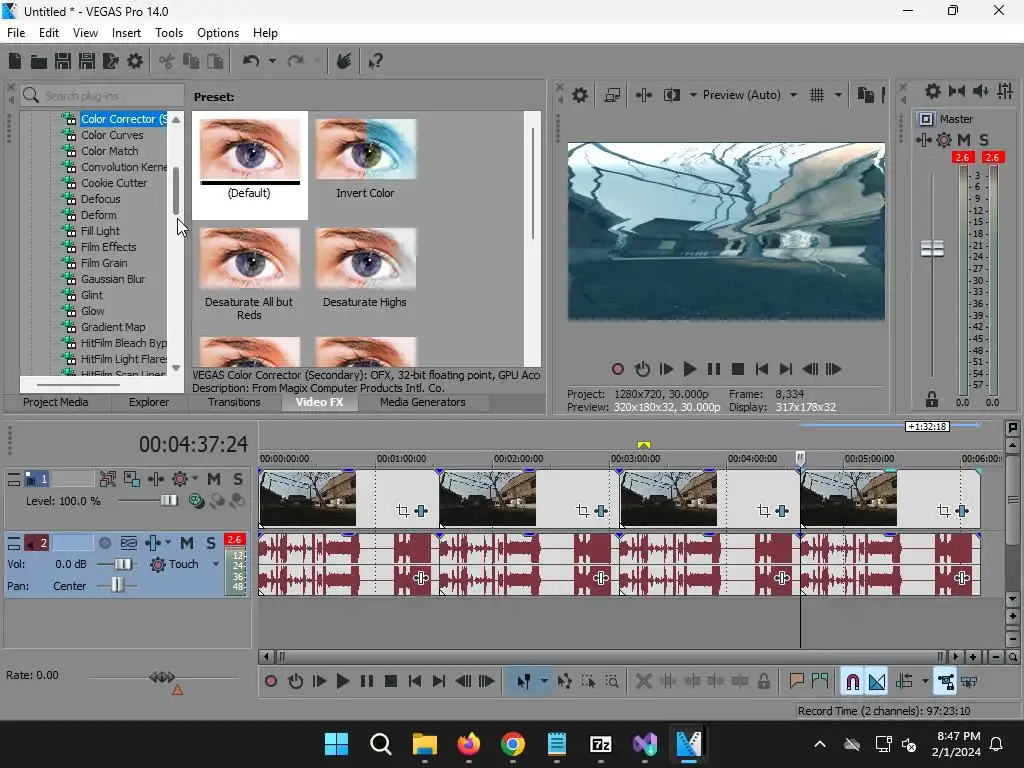Switch to Project Media tab
The image size is (1024, 768).
pyautogui.click(x=56, y=402)
